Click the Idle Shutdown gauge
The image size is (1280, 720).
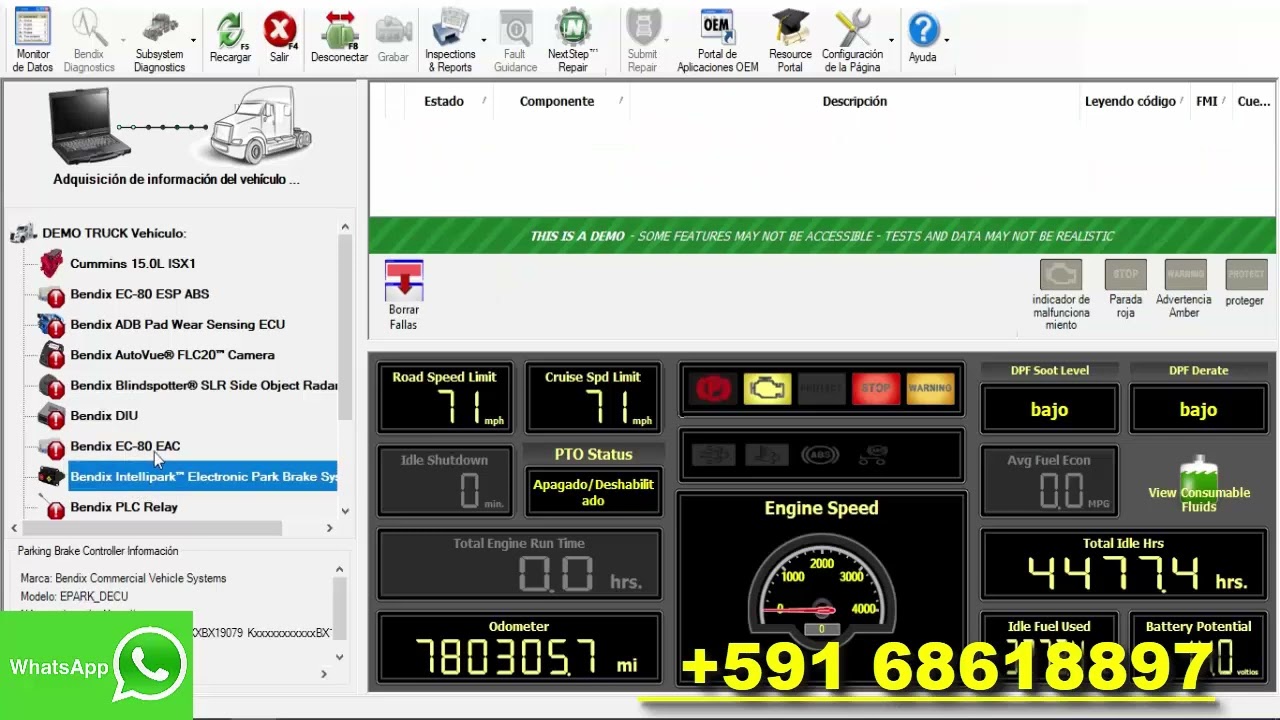tap(444, 481)
